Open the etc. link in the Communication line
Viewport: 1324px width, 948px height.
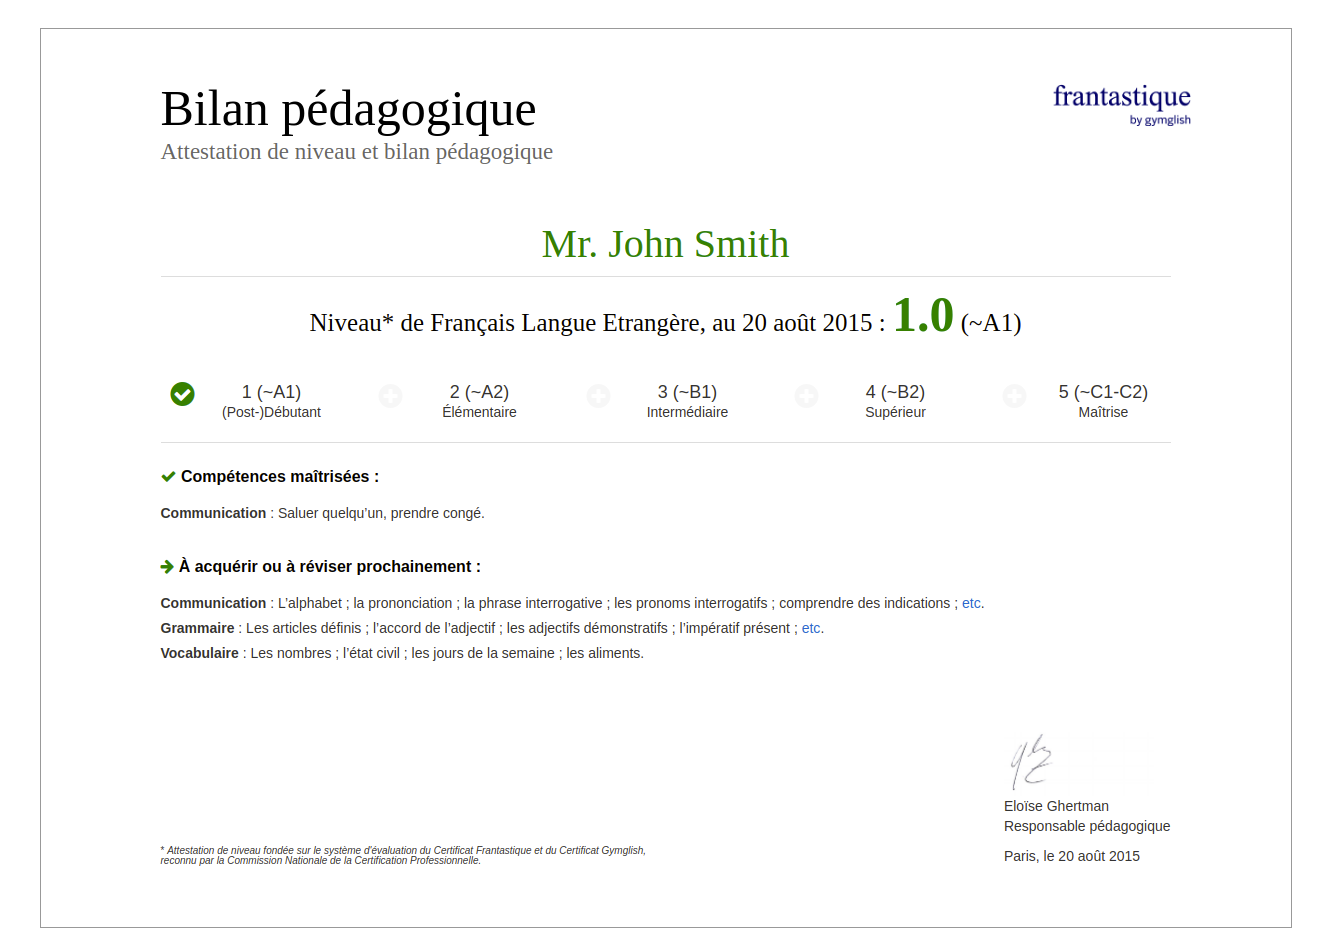coord(971,603)
